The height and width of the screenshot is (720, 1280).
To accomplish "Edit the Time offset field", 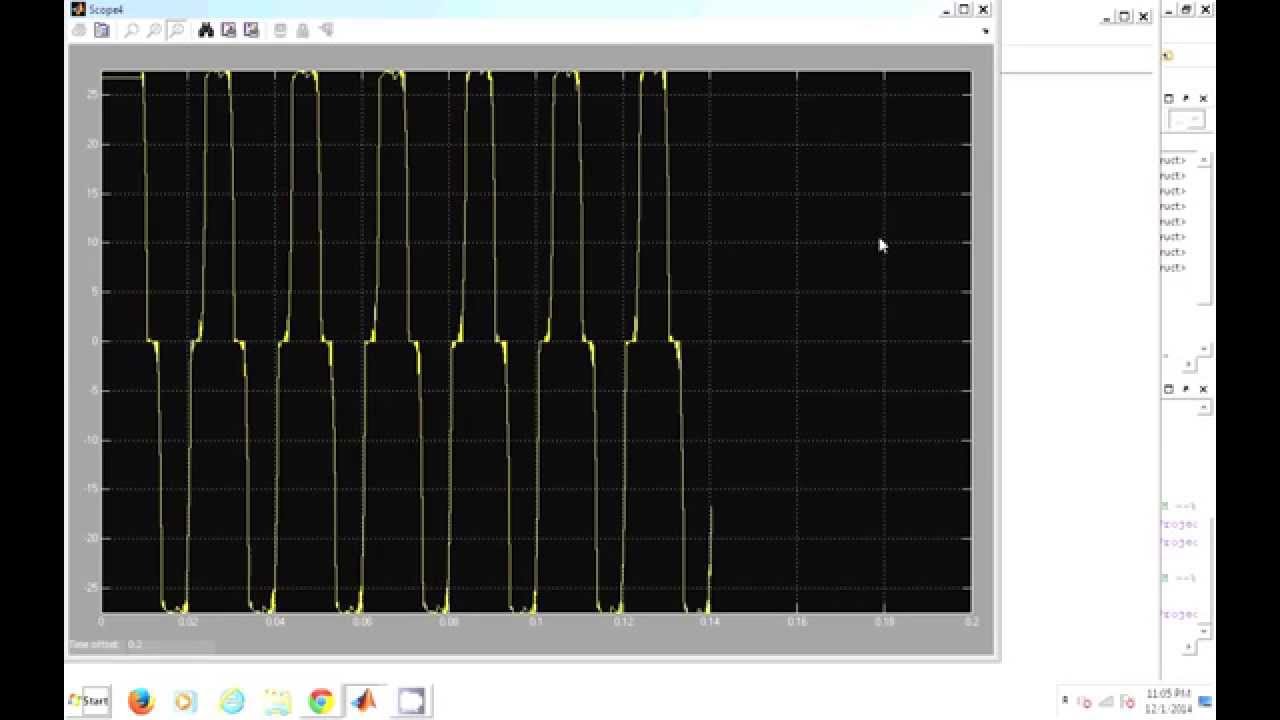I will pyautogui.click(x=170, y=645).
